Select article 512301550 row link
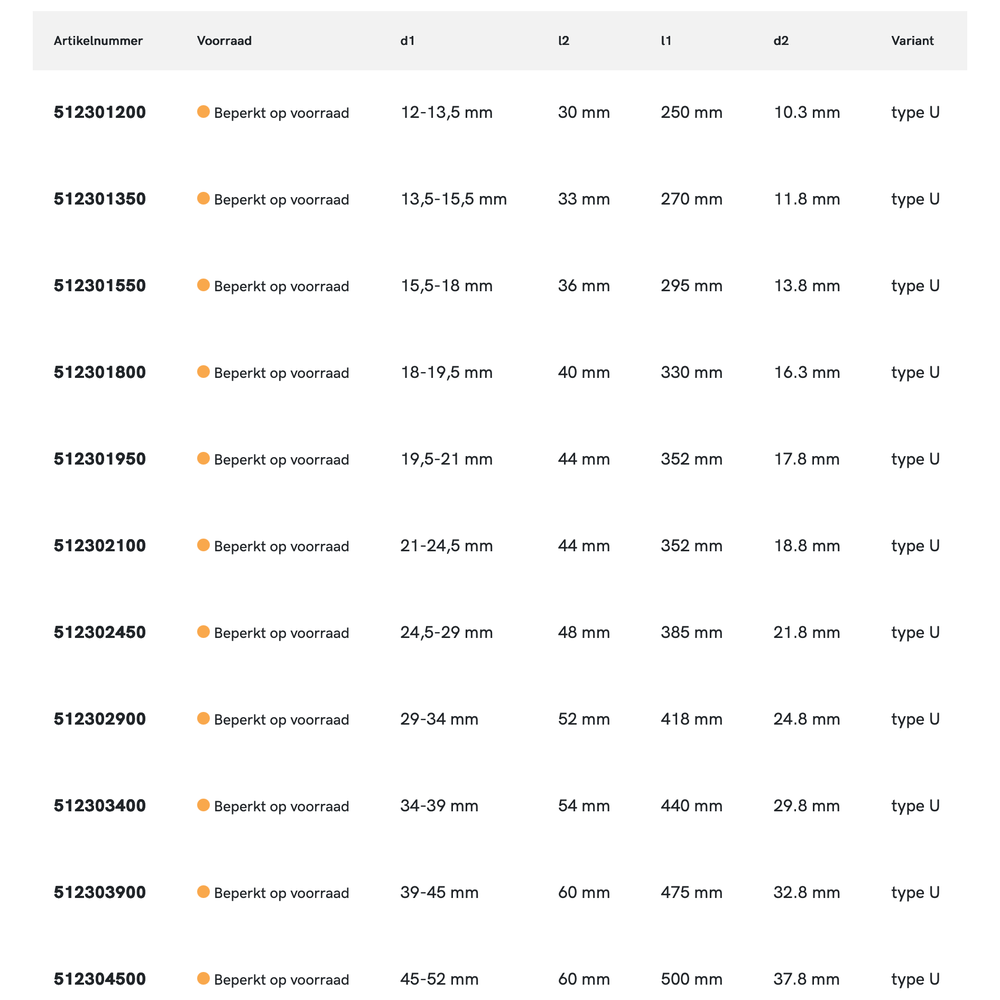 (x=100, y=286)
